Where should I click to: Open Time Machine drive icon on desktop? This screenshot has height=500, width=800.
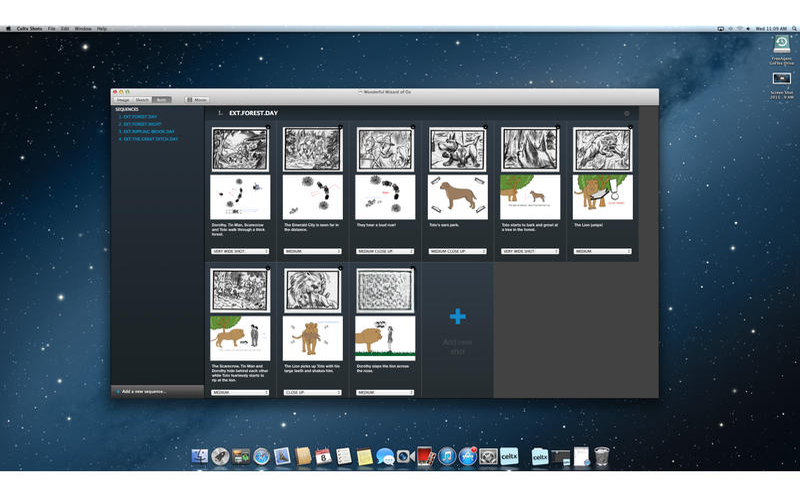[x=782, y=46]
